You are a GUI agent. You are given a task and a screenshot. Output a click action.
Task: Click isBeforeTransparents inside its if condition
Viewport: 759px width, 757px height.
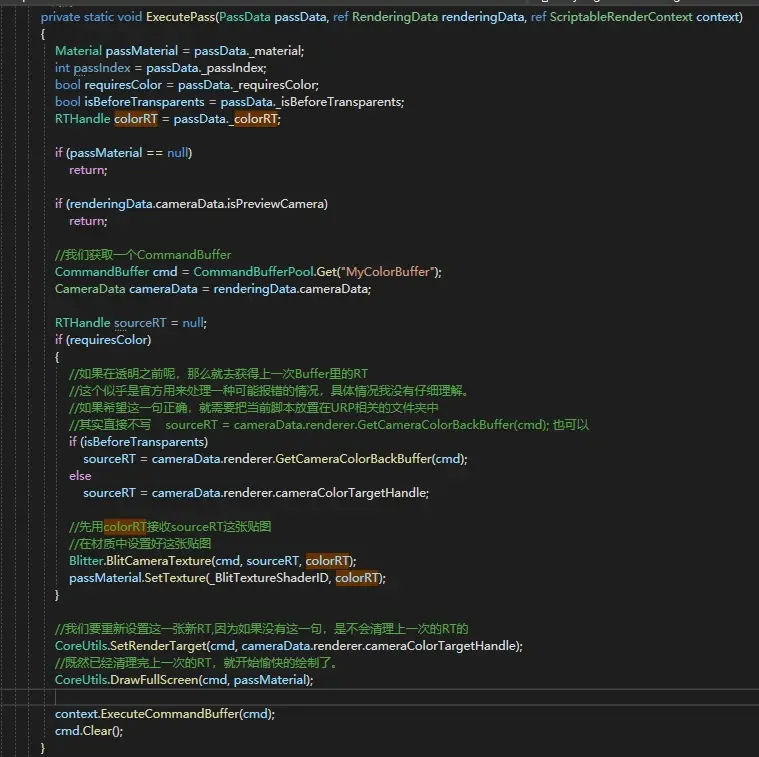click(x=144, y=442)
